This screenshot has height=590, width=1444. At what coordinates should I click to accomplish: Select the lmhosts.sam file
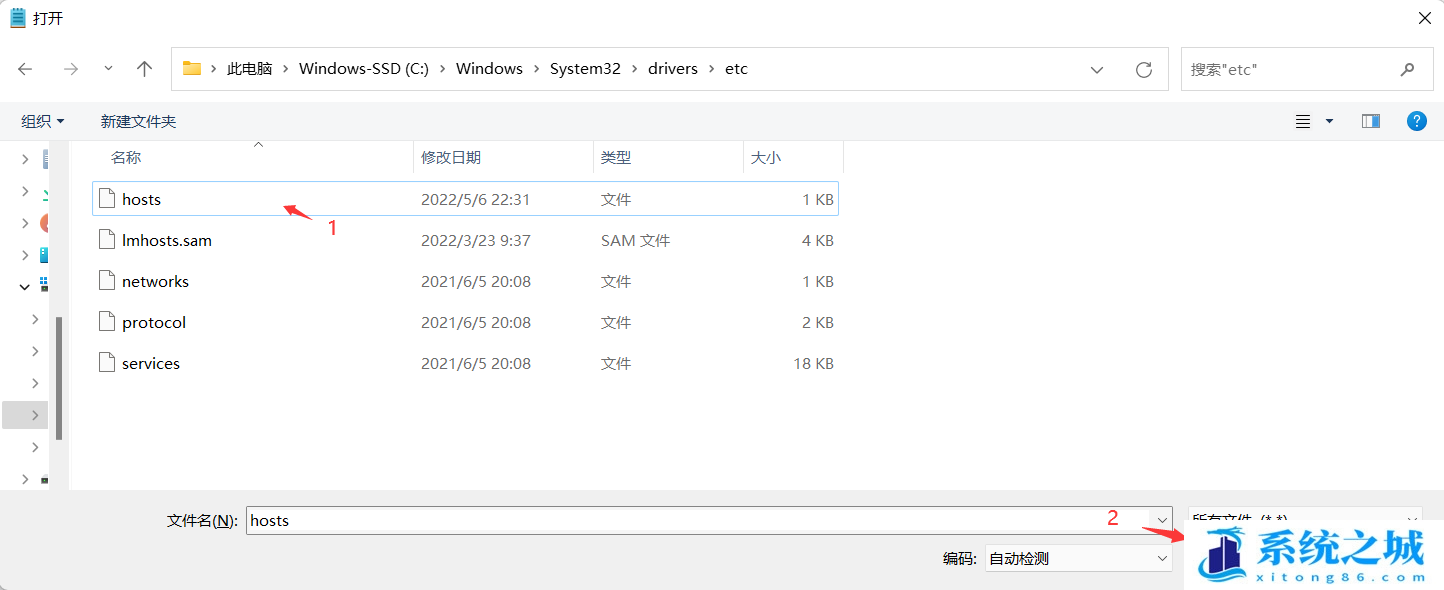click(465, 240)
